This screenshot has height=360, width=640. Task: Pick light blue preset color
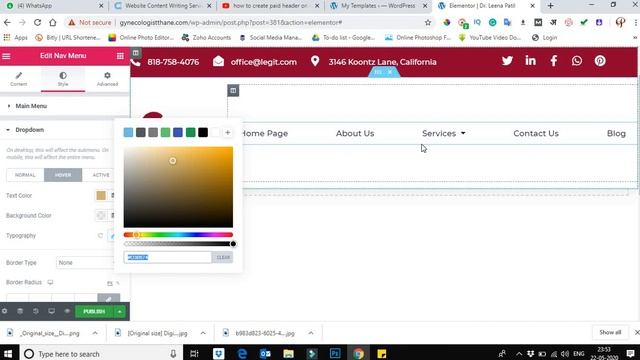pyautogui.click(x=128, y=132)
